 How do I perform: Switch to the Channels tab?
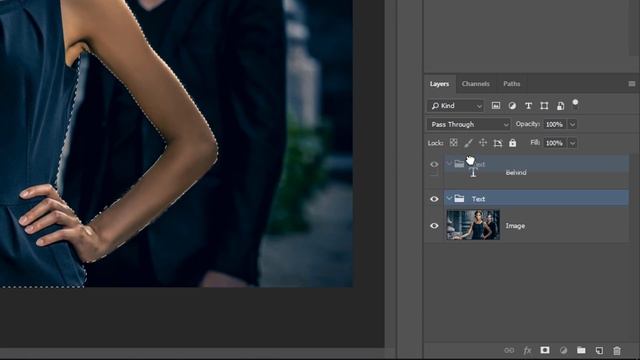point(476,84)
